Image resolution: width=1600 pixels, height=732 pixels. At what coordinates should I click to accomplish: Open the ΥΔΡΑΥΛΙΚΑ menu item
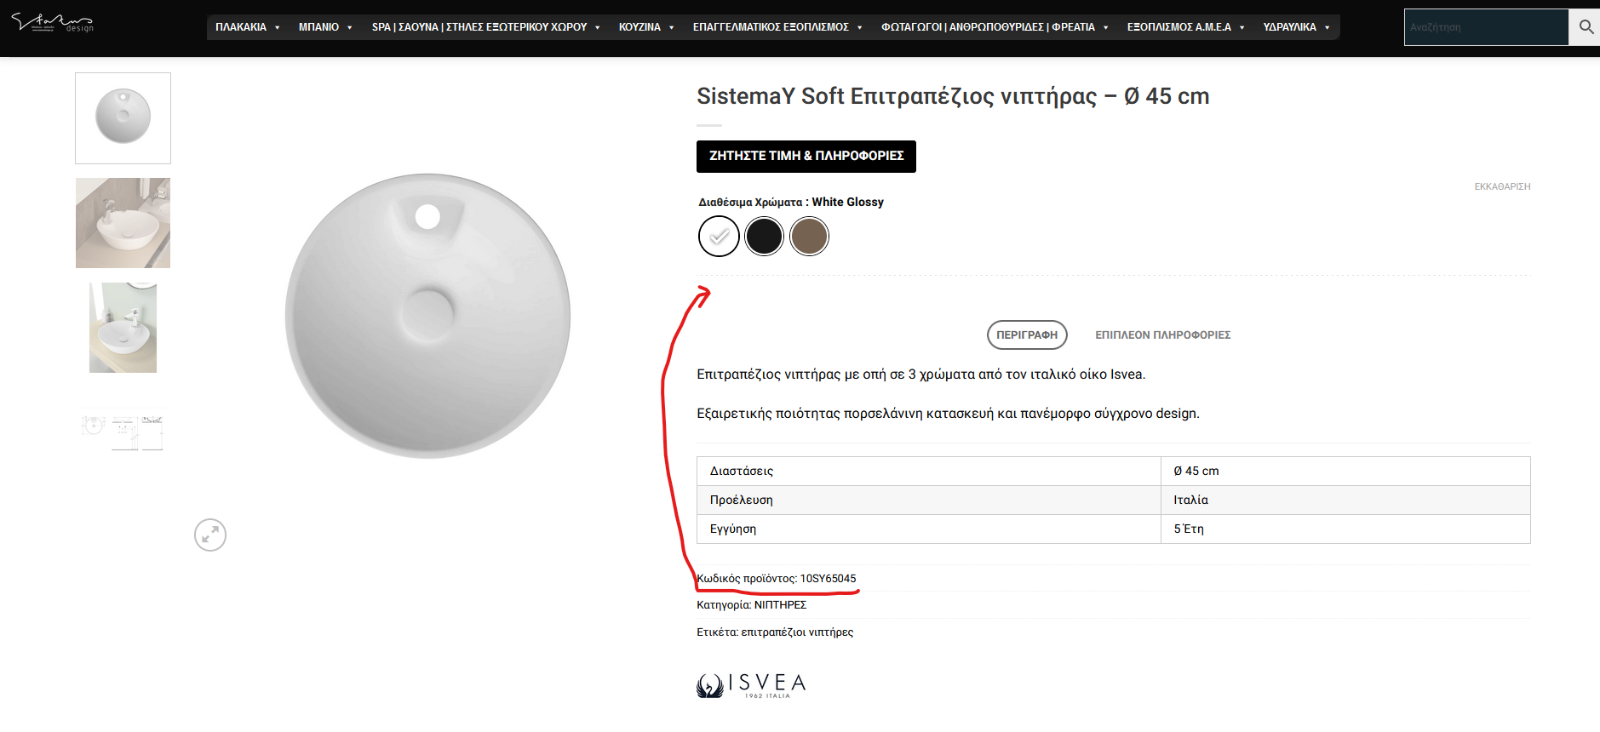1296,27
